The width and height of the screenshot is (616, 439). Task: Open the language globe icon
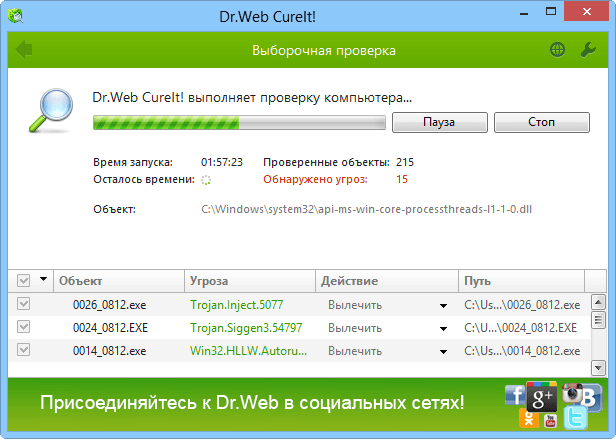(x=557, y=50)
